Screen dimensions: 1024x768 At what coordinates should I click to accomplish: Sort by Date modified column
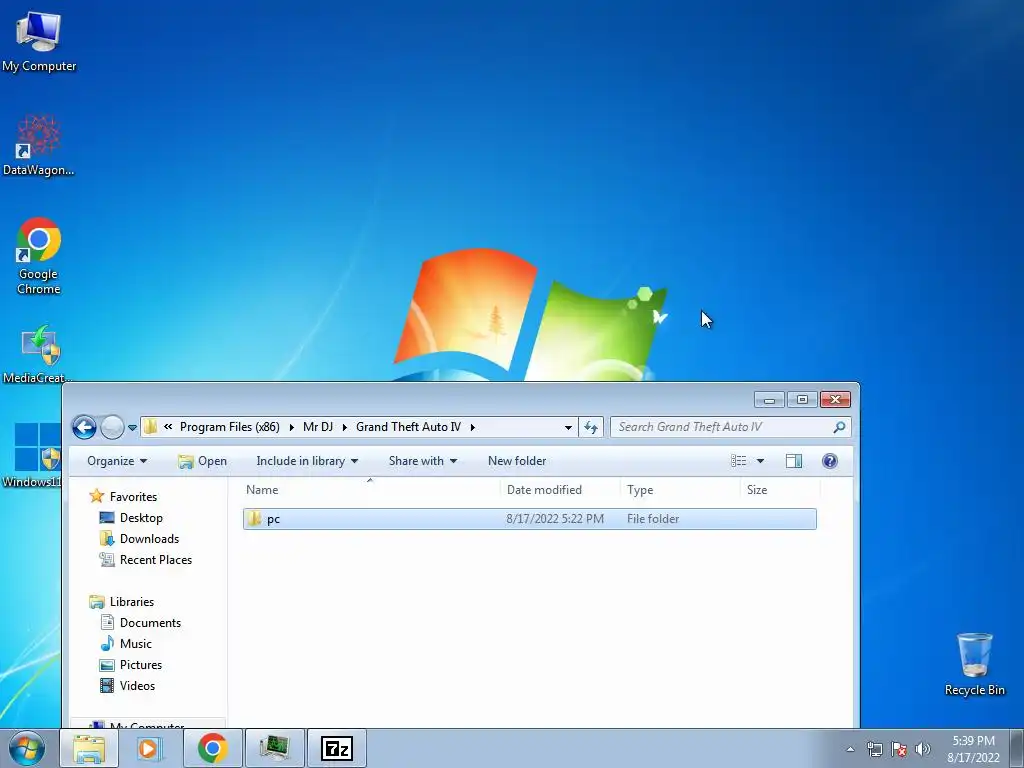tap(560, 490)
